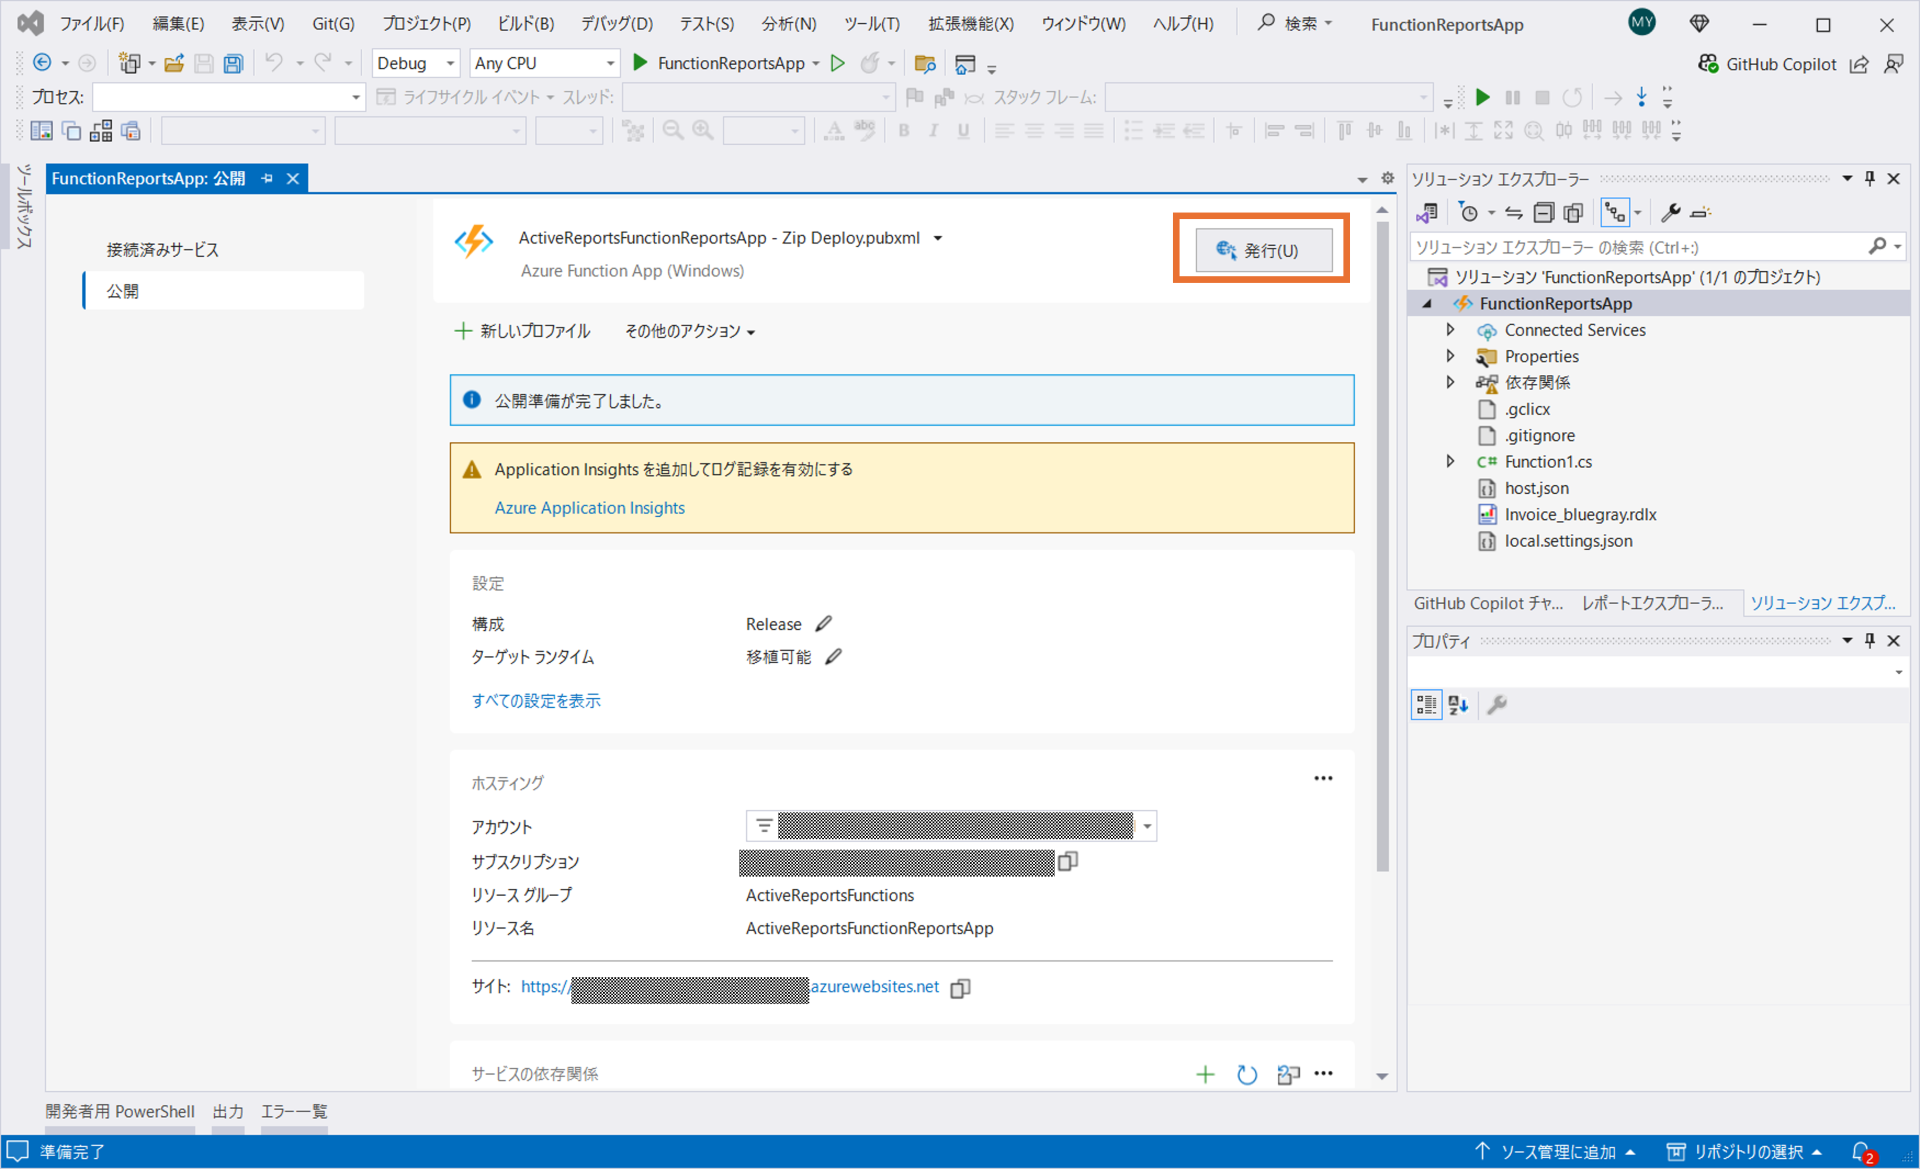The height and width of the screenshot is (1169, 1920).
Task: Open the デバッグ(D) menu
Action: (616, 24)
